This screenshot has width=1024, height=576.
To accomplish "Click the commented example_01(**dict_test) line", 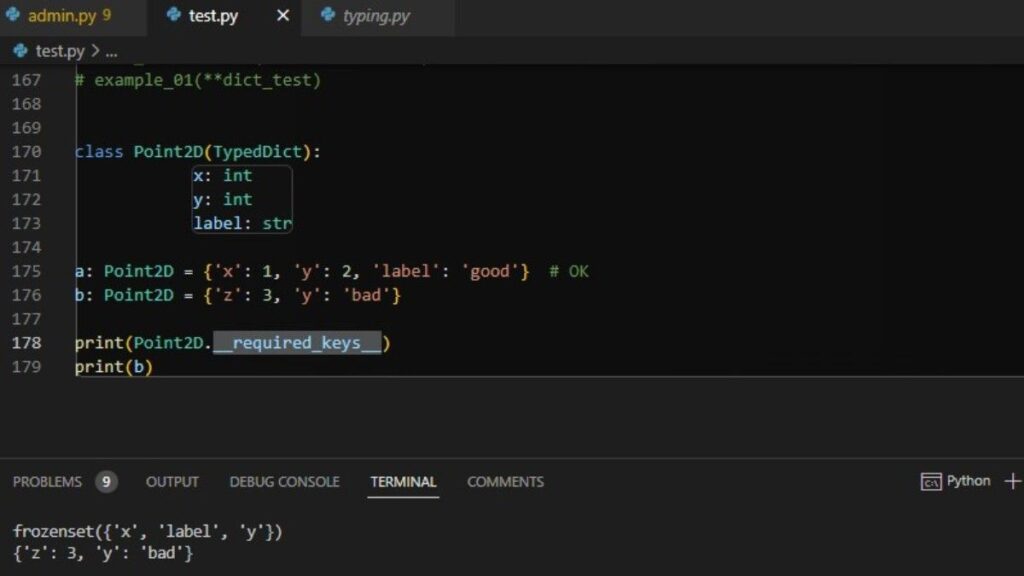I will pos(198,80).
